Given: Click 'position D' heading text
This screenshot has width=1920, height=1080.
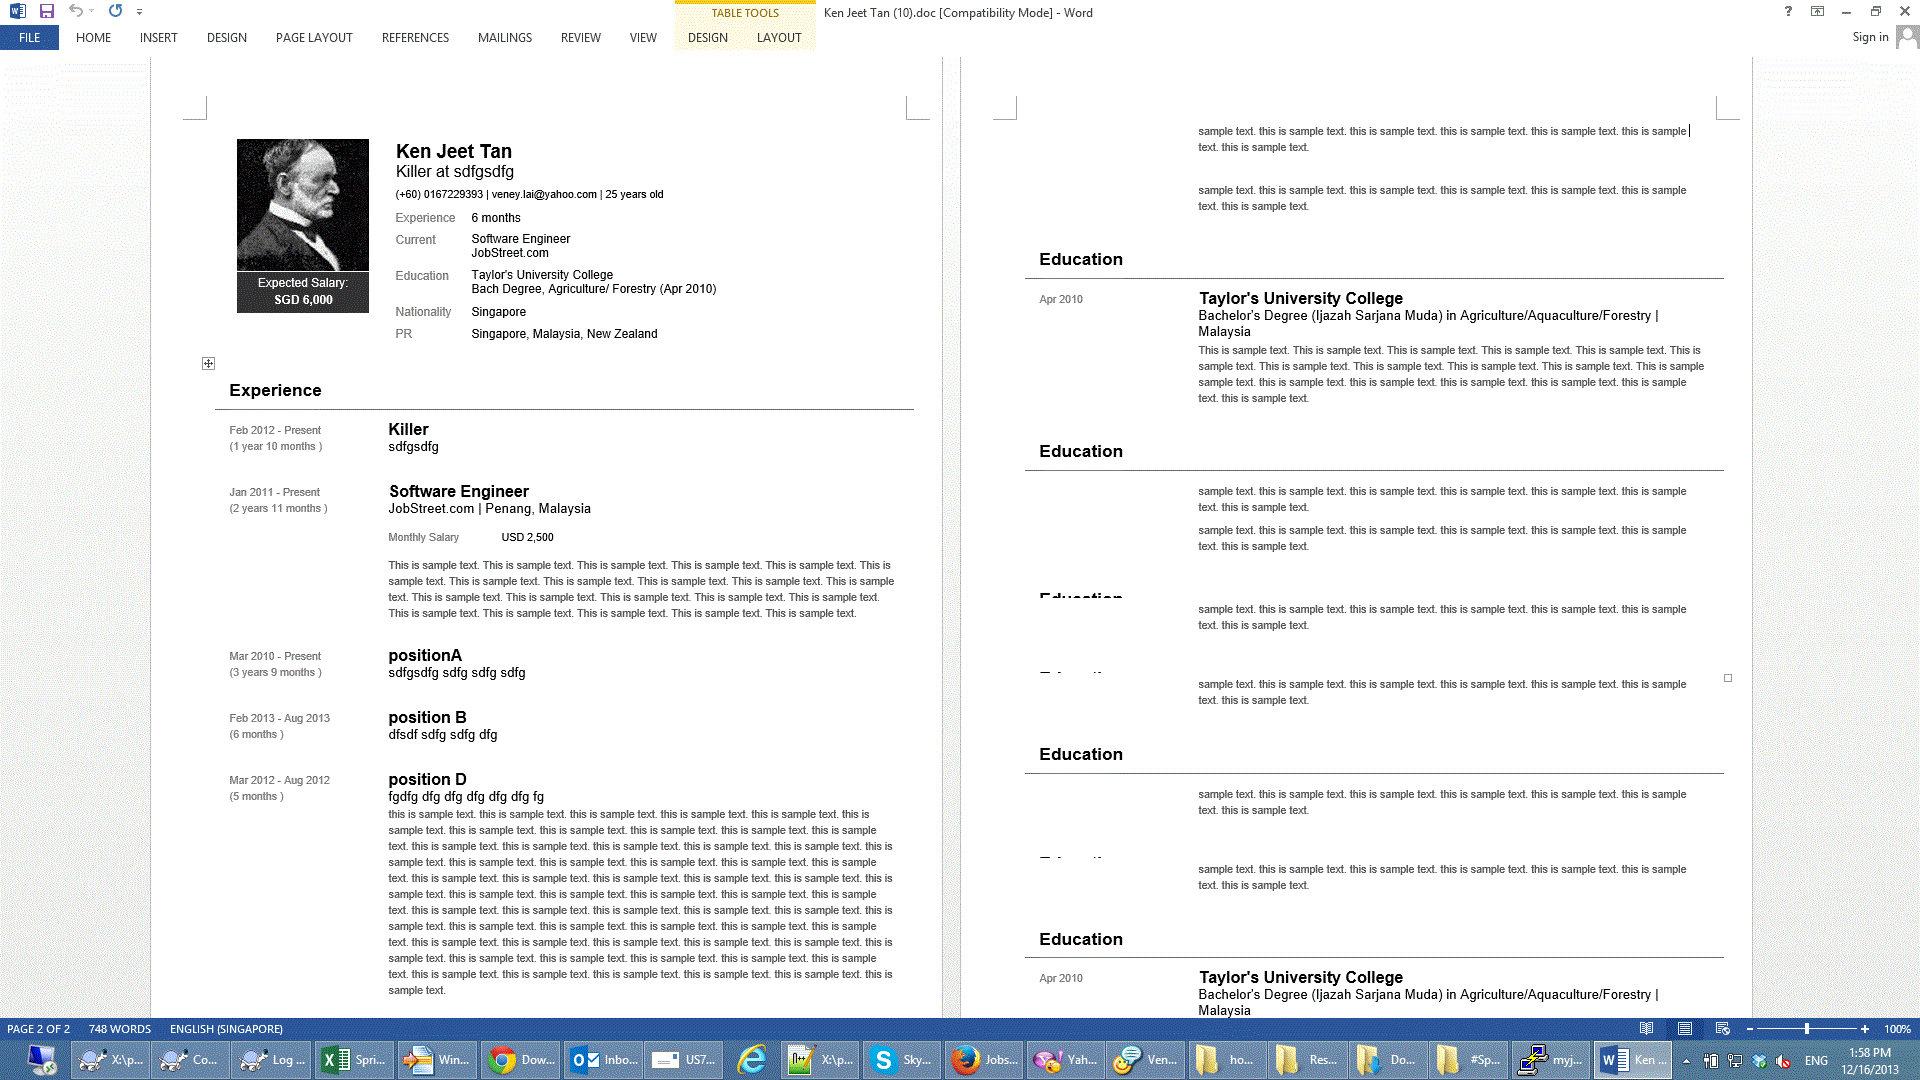Looking at the screenshot, I should [427, 779].
